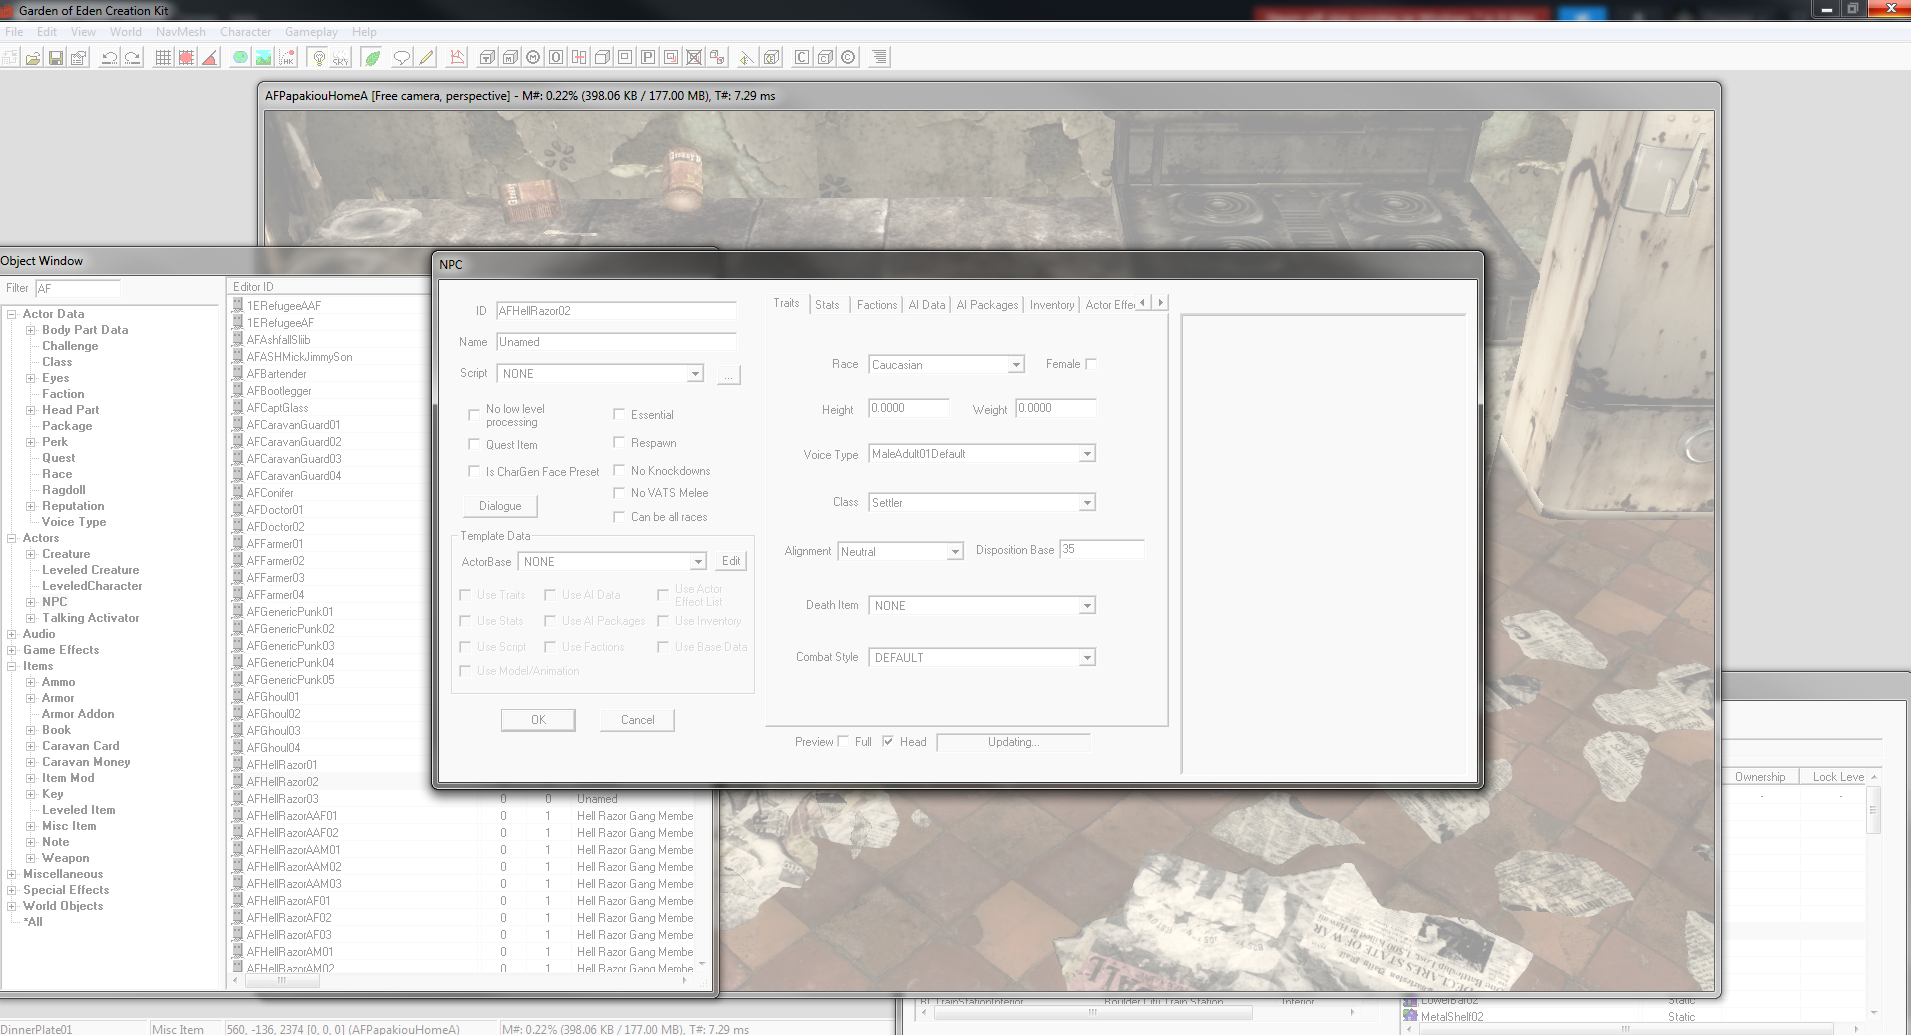This screenshot has height=1035, width=1911.
Task: Click the Open file folder icon
Action: pos(33,58)
